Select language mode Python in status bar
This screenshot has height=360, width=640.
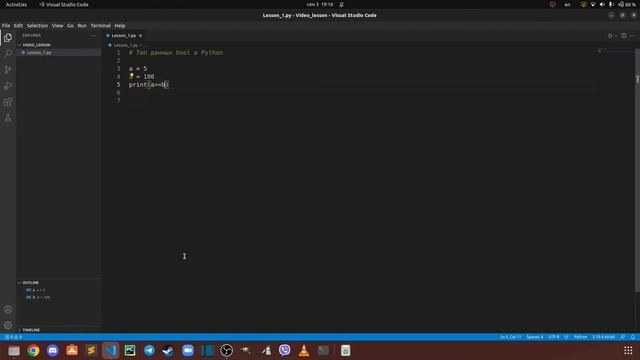click(x=580, y=337)
